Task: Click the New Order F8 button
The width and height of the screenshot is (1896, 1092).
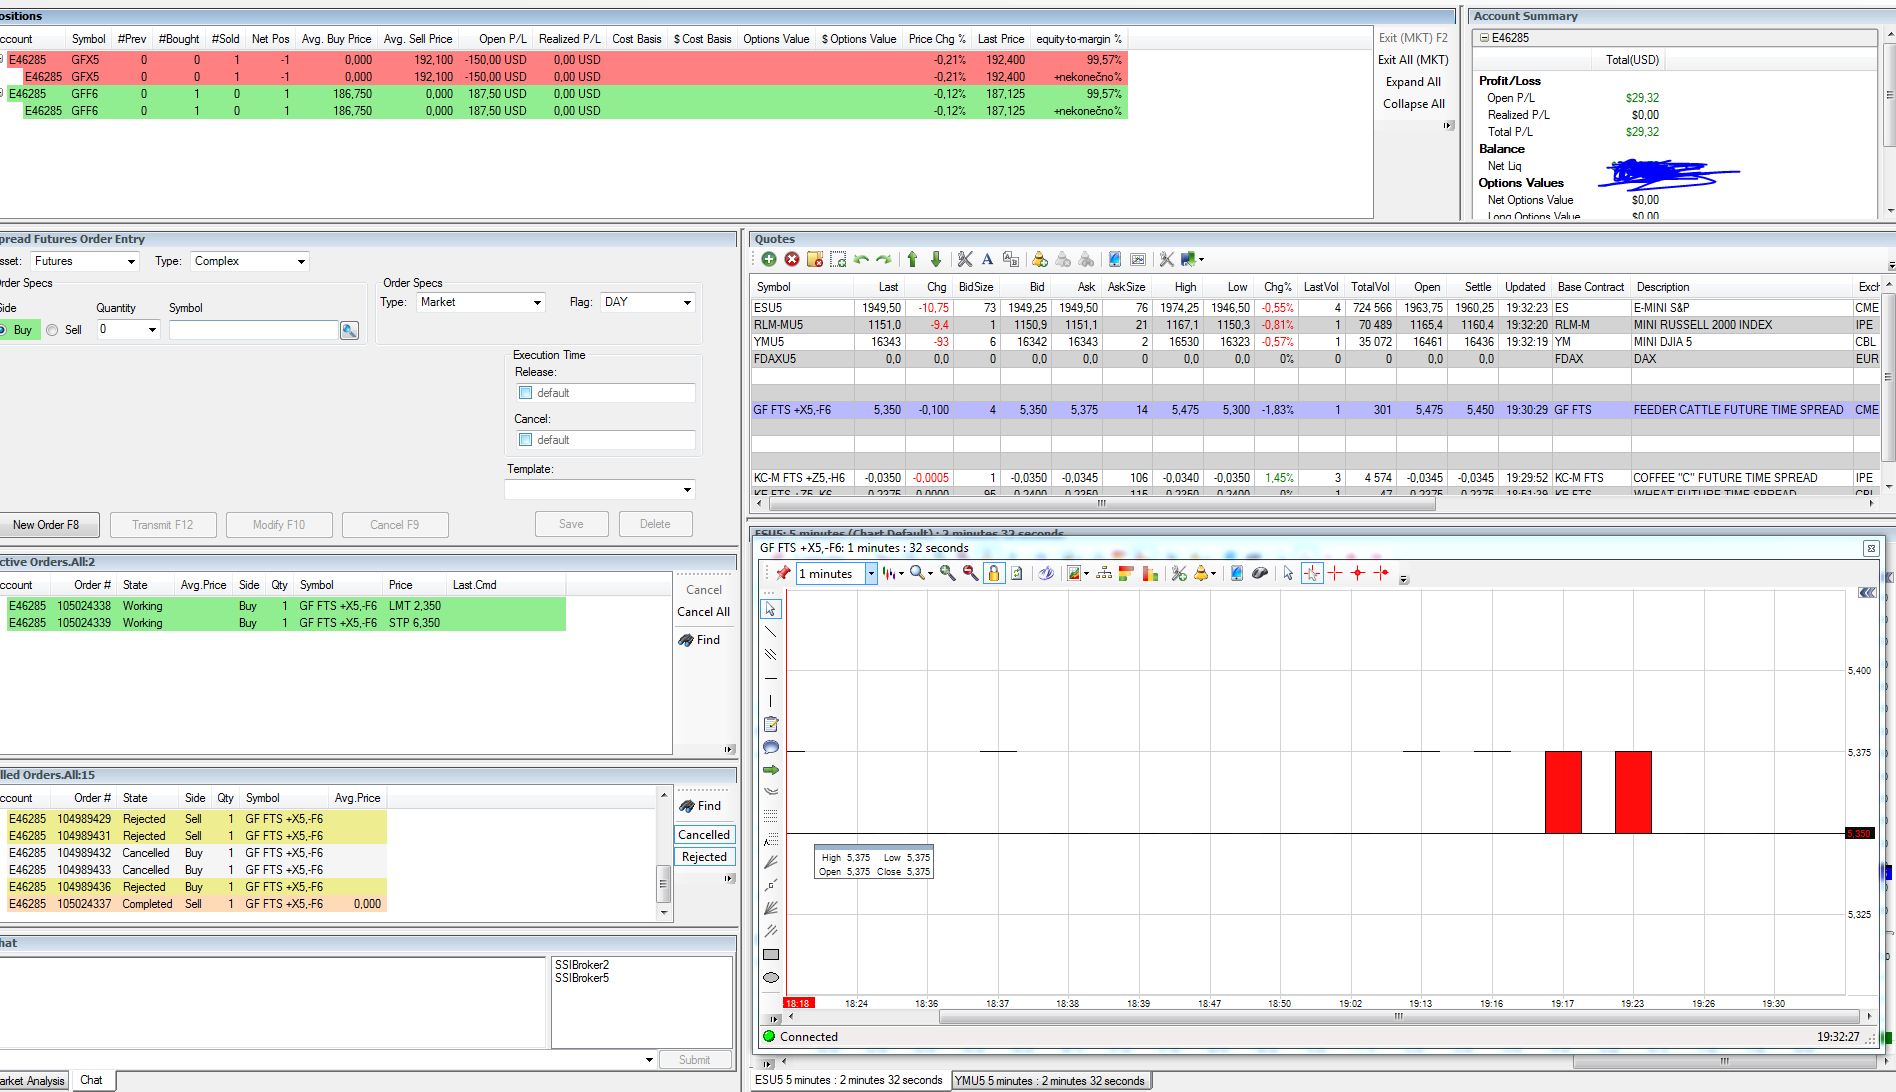Action: coord(46,525)
